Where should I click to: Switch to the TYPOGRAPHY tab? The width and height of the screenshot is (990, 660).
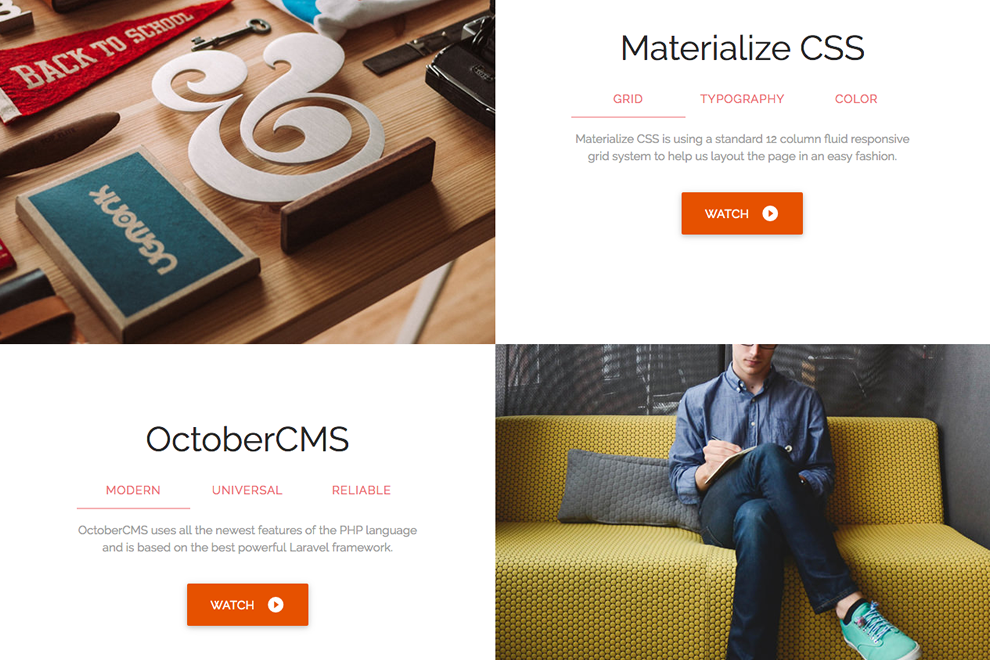(x=742, y=99)
